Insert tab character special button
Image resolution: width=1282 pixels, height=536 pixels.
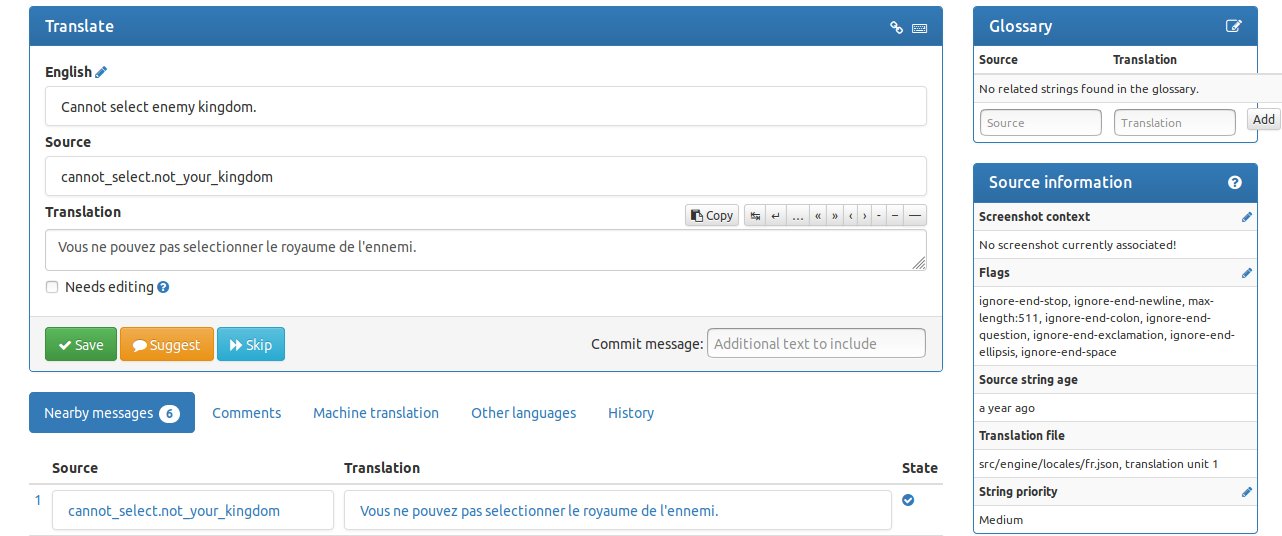756,215
